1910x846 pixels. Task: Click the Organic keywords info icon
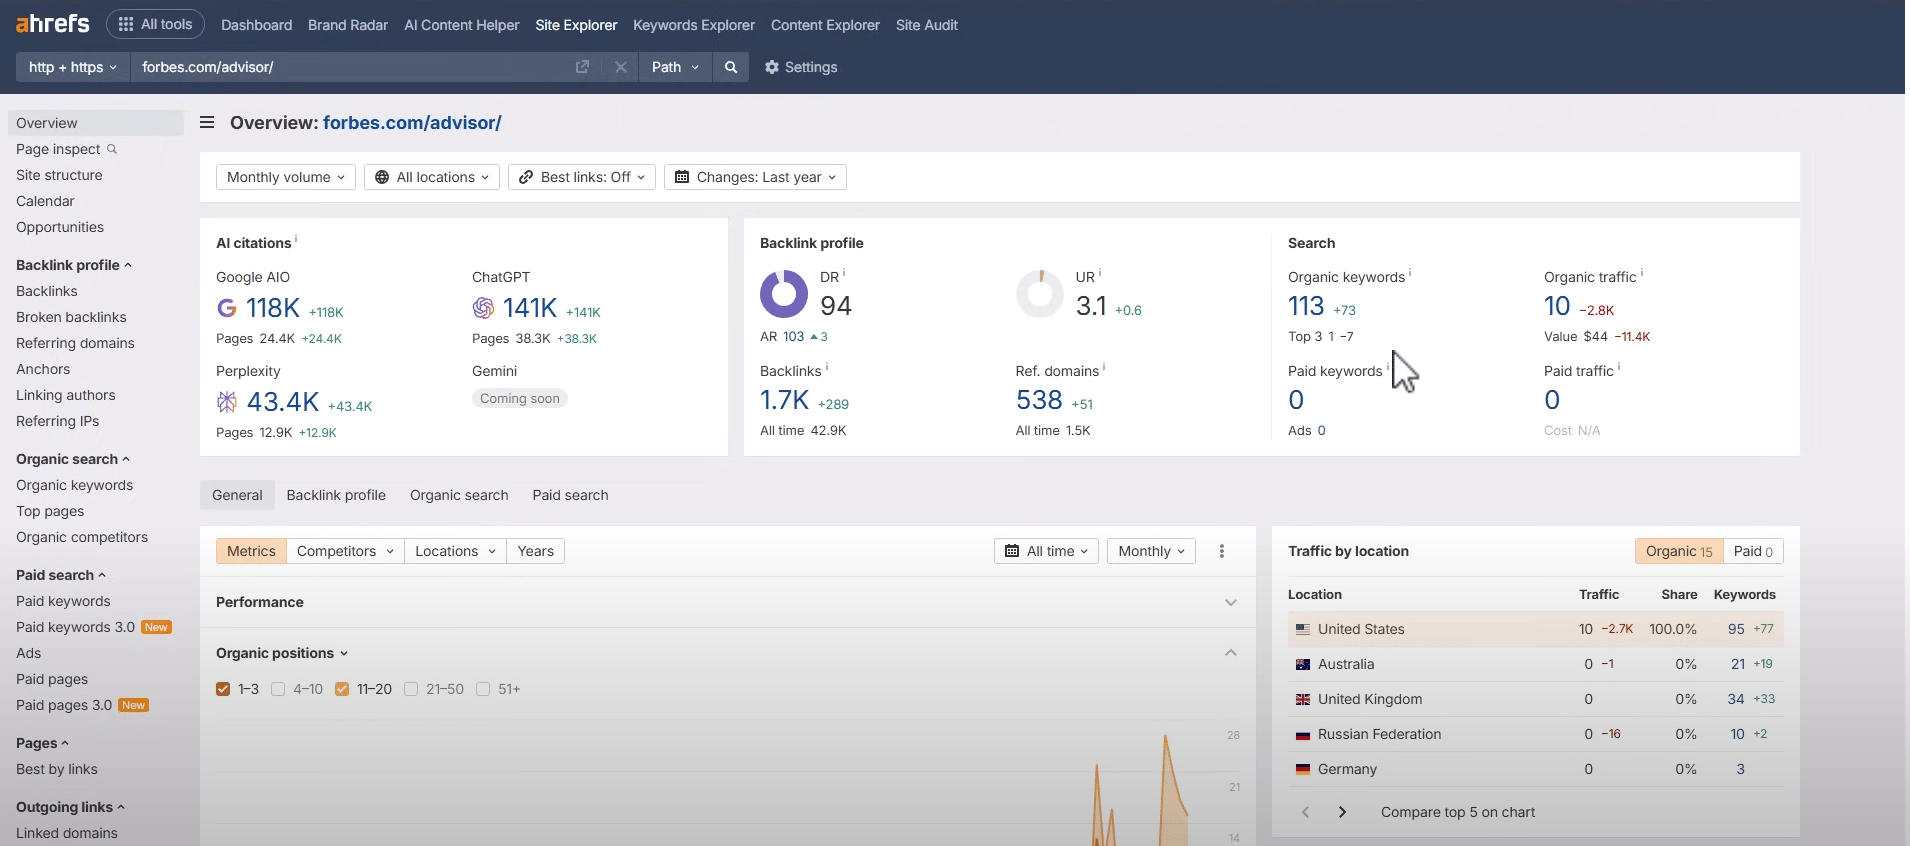click(1410, 273)
